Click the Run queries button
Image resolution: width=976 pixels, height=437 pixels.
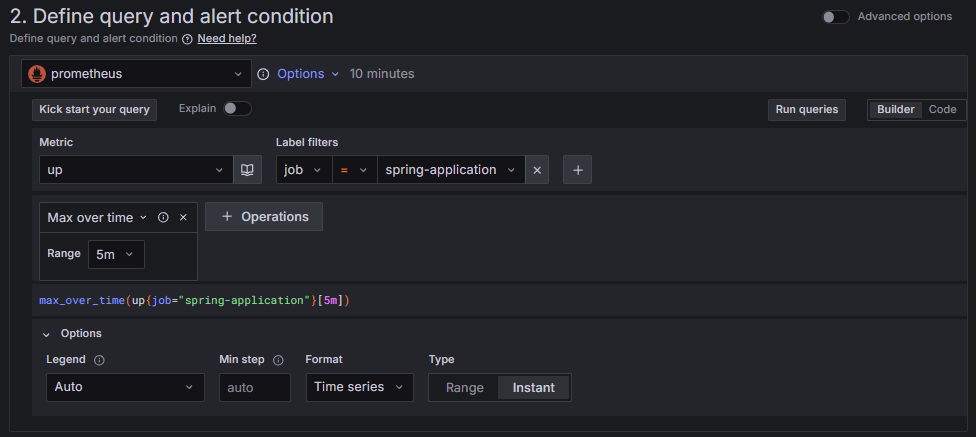click(x=806, y=109)
